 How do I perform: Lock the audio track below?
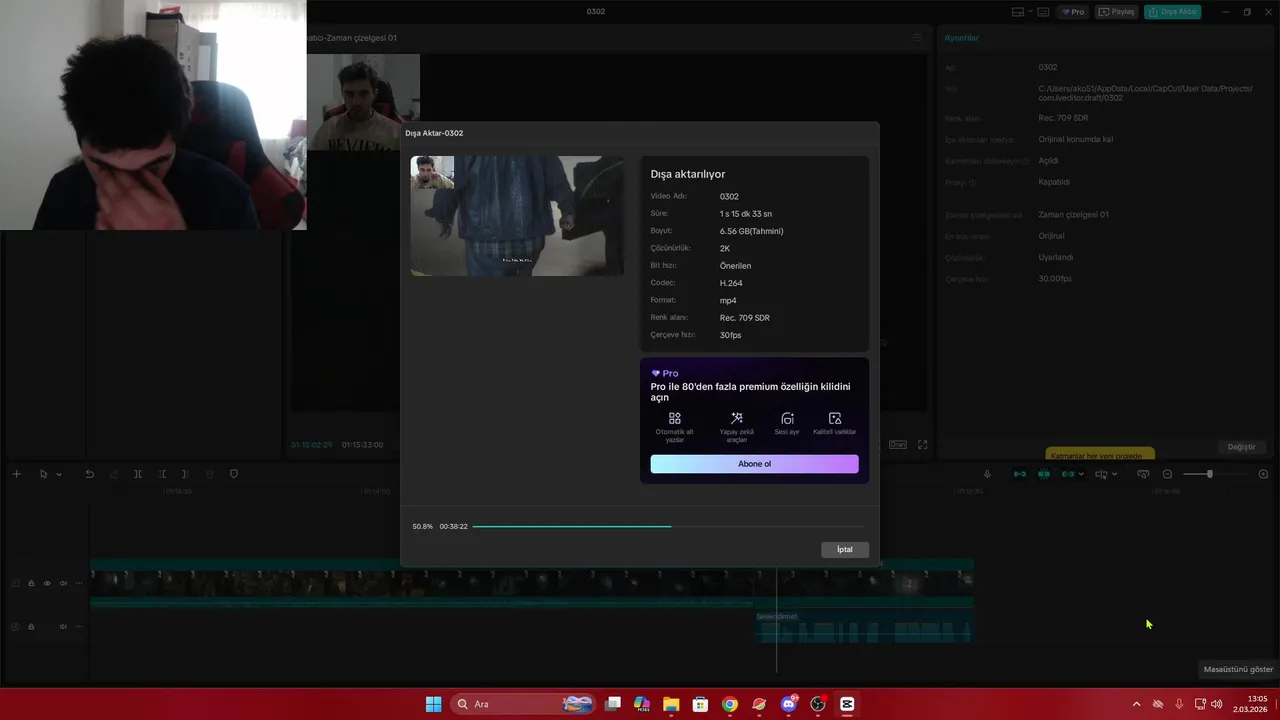[31, 627]
